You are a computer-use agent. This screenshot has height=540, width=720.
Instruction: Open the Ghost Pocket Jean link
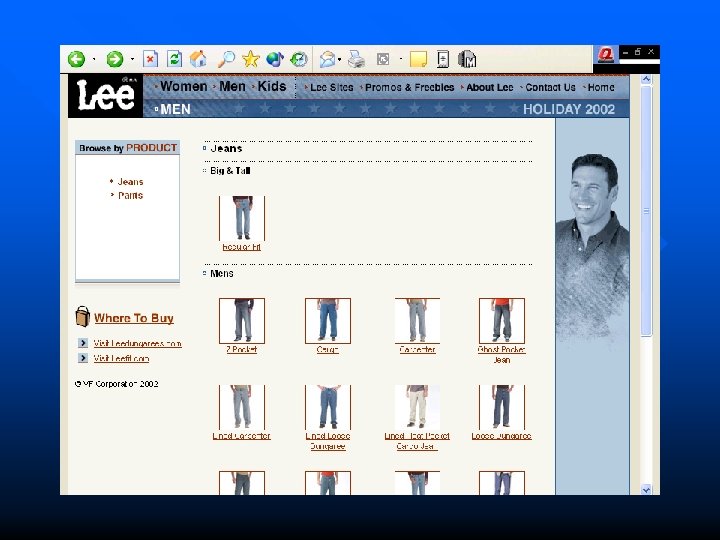tap(501, 354)
